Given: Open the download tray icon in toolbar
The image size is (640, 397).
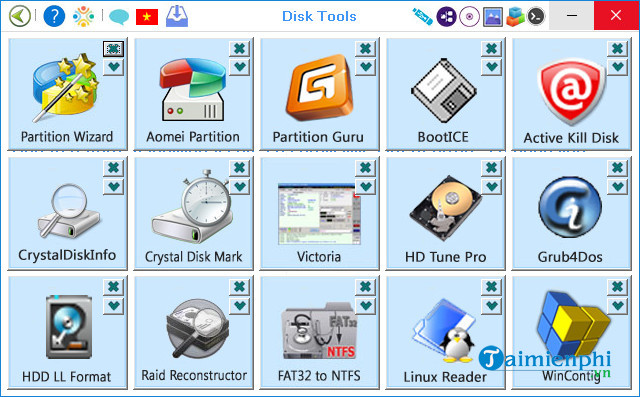Looking at the screenshot, I should [x=177, y=16].
